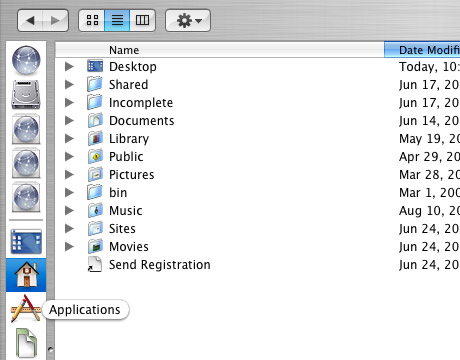
Task: Switch to column view
Action: click(142, 21)
